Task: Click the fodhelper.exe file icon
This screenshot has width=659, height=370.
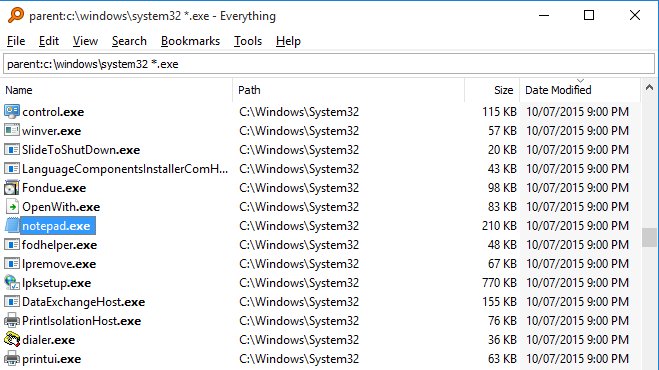Action: click(12, 245)
